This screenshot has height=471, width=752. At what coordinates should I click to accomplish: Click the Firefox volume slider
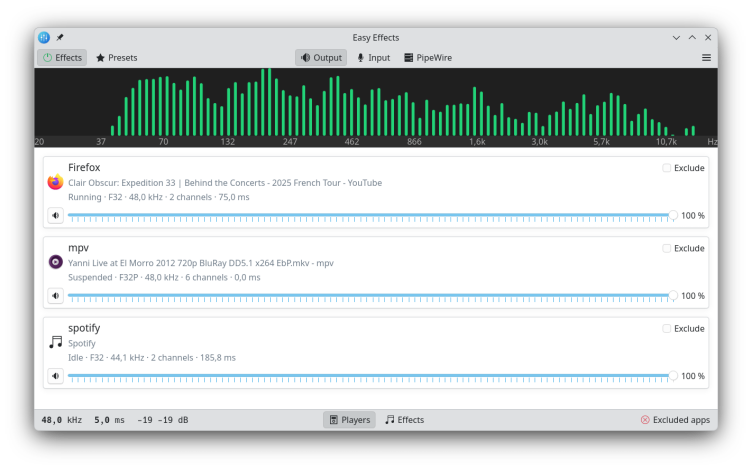point(370,215)
